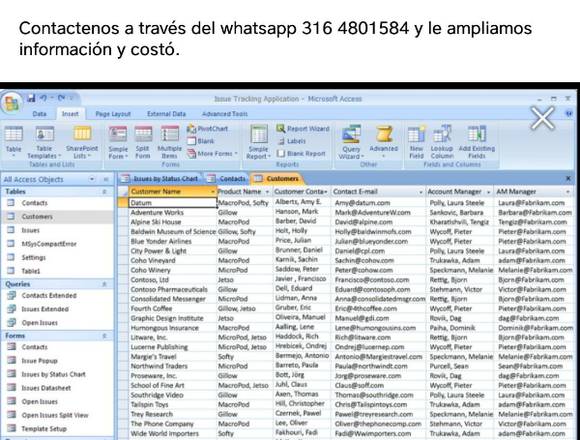Screen dimensions: 580x440
Task: Collapse the navigation pane with chevron button
Action: pyautogui.click(x=106, y=179)
